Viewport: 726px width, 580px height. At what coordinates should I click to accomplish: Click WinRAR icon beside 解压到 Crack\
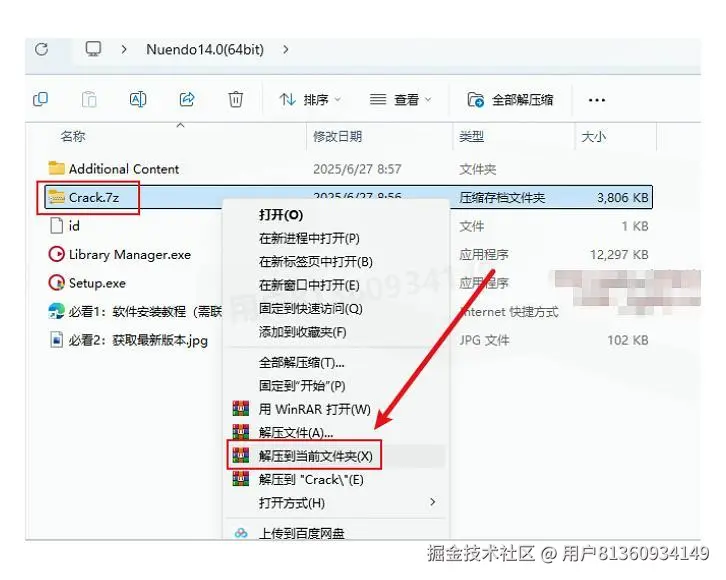pyautogui.click(x=241, y=479)
